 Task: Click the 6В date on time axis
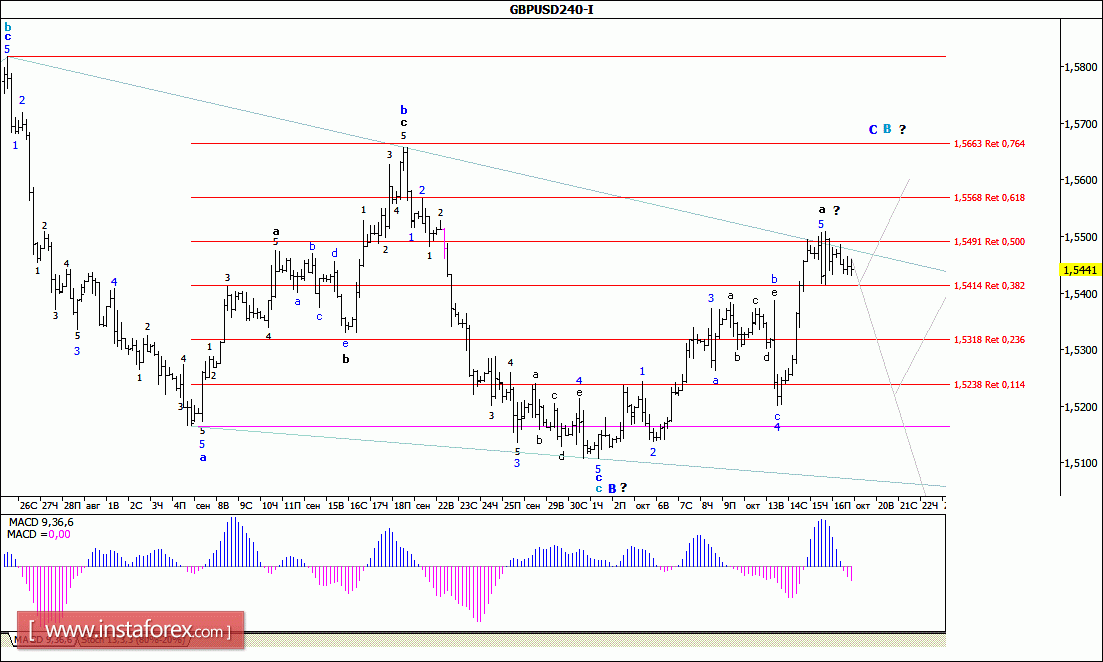(x=663, y=505)
